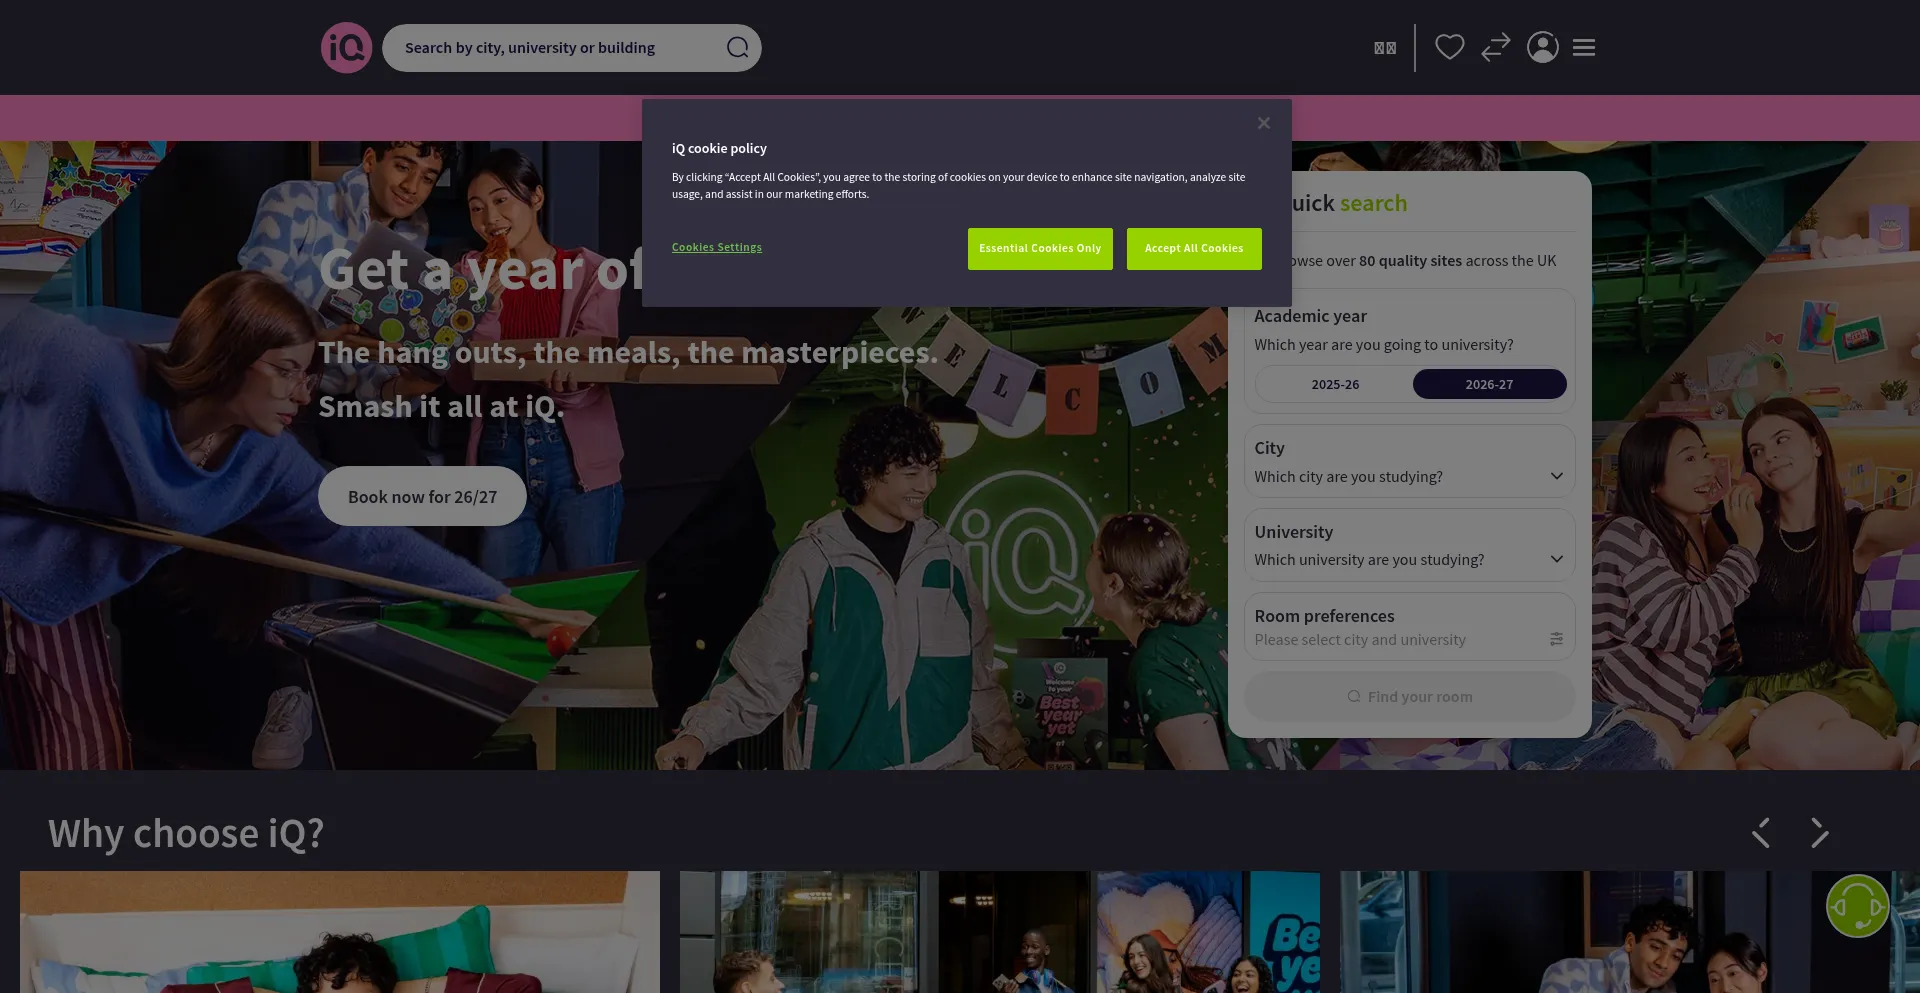The image size is (1920, 993).
Task: Select the 2026-27 academic year
Action: (x=1488, y=384)
